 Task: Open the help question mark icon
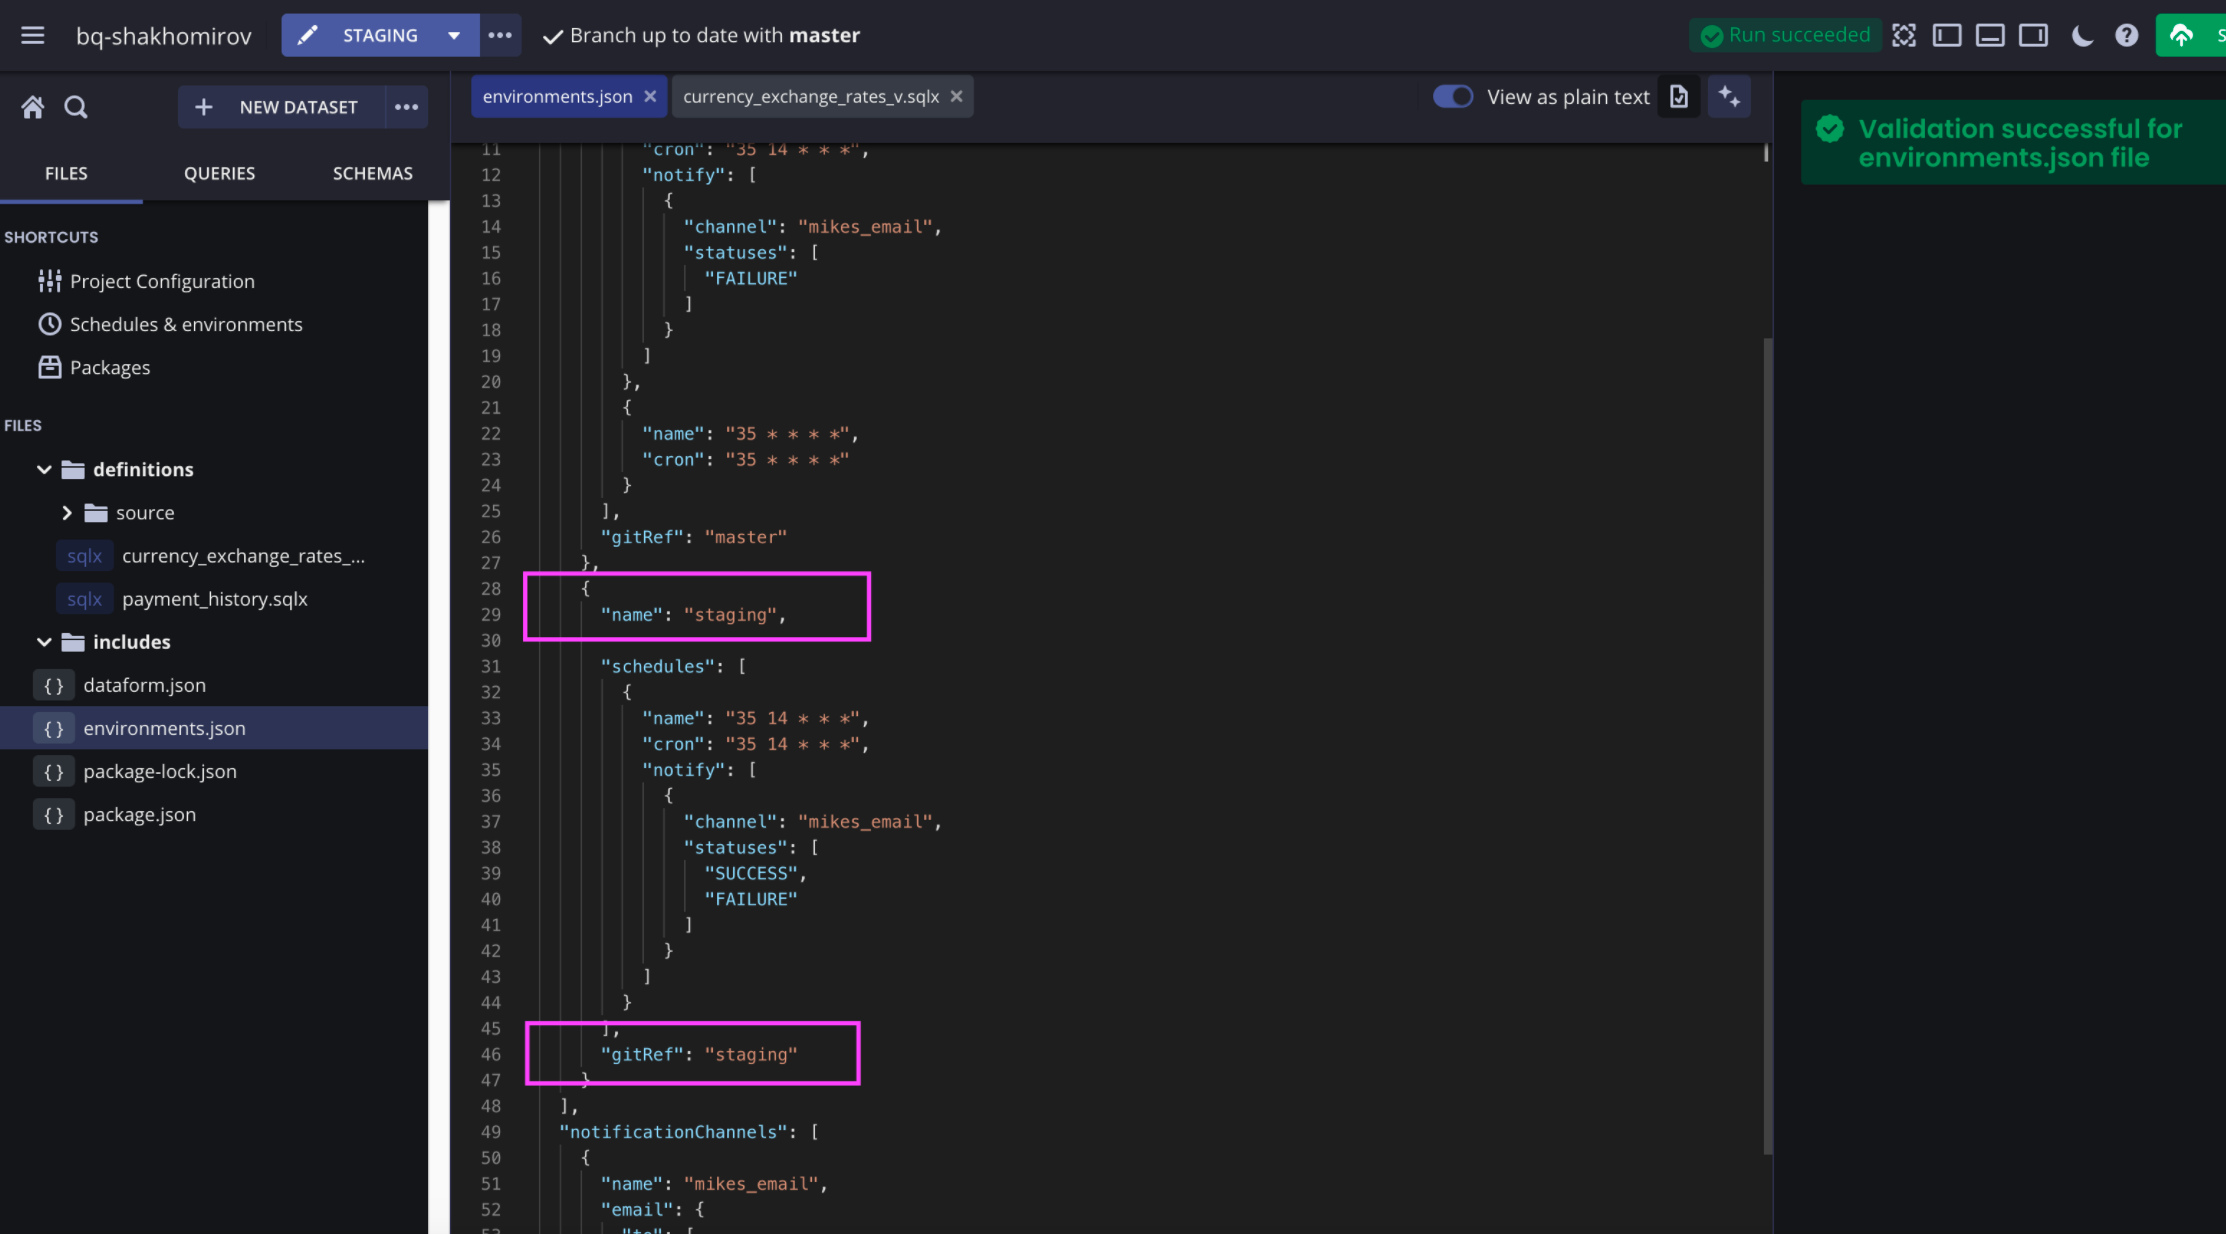point(2126,36)
